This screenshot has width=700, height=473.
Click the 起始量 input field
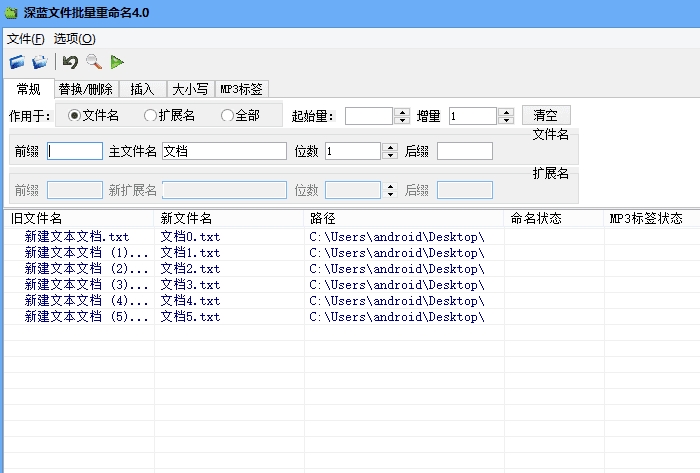pyautogui.click(x=369, y=116)
